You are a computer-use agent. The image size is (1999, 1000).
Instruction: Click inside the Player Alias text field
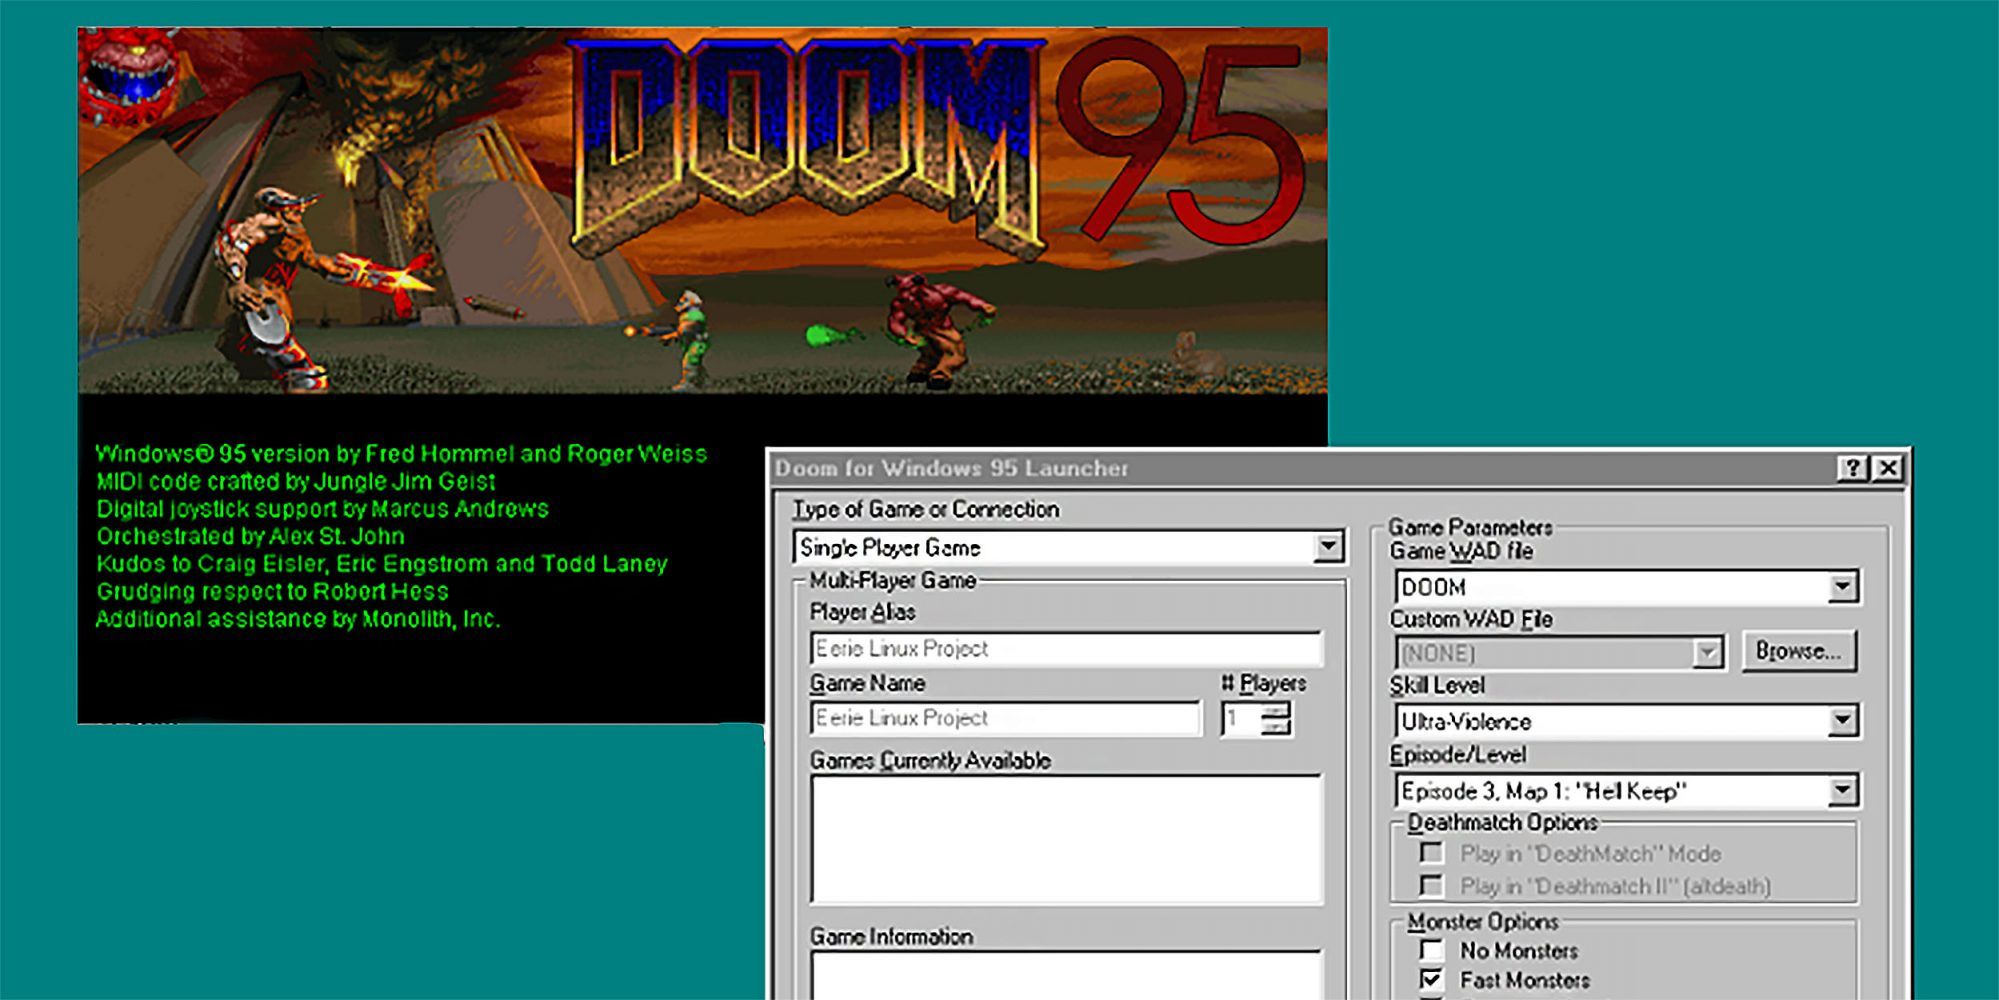[1060, 648]
